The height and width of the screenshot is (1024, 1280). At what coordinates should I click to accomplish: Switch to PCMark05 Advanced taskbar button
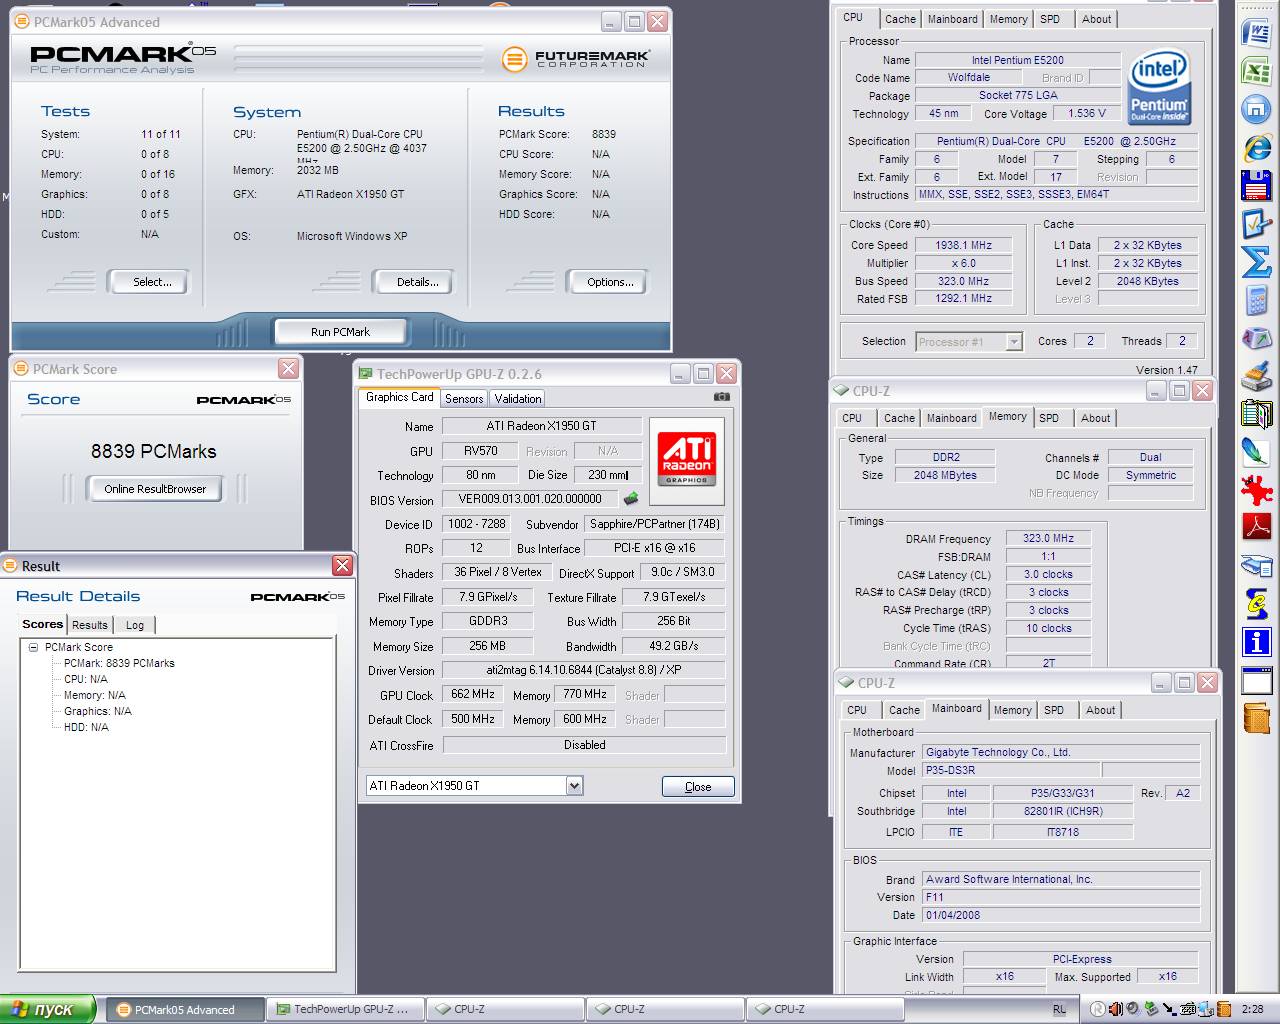(184, 1010)
